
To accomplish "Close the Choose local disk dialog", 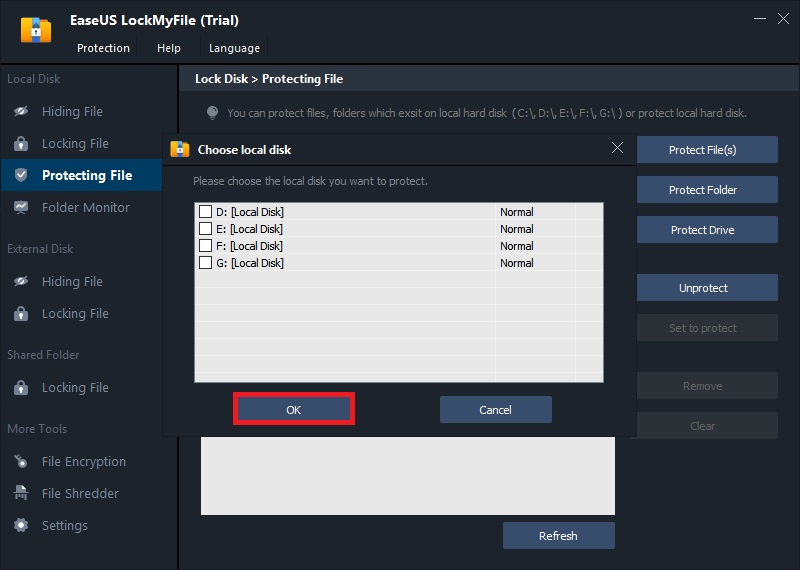I will pyautogui.click(x=617, y=148).
